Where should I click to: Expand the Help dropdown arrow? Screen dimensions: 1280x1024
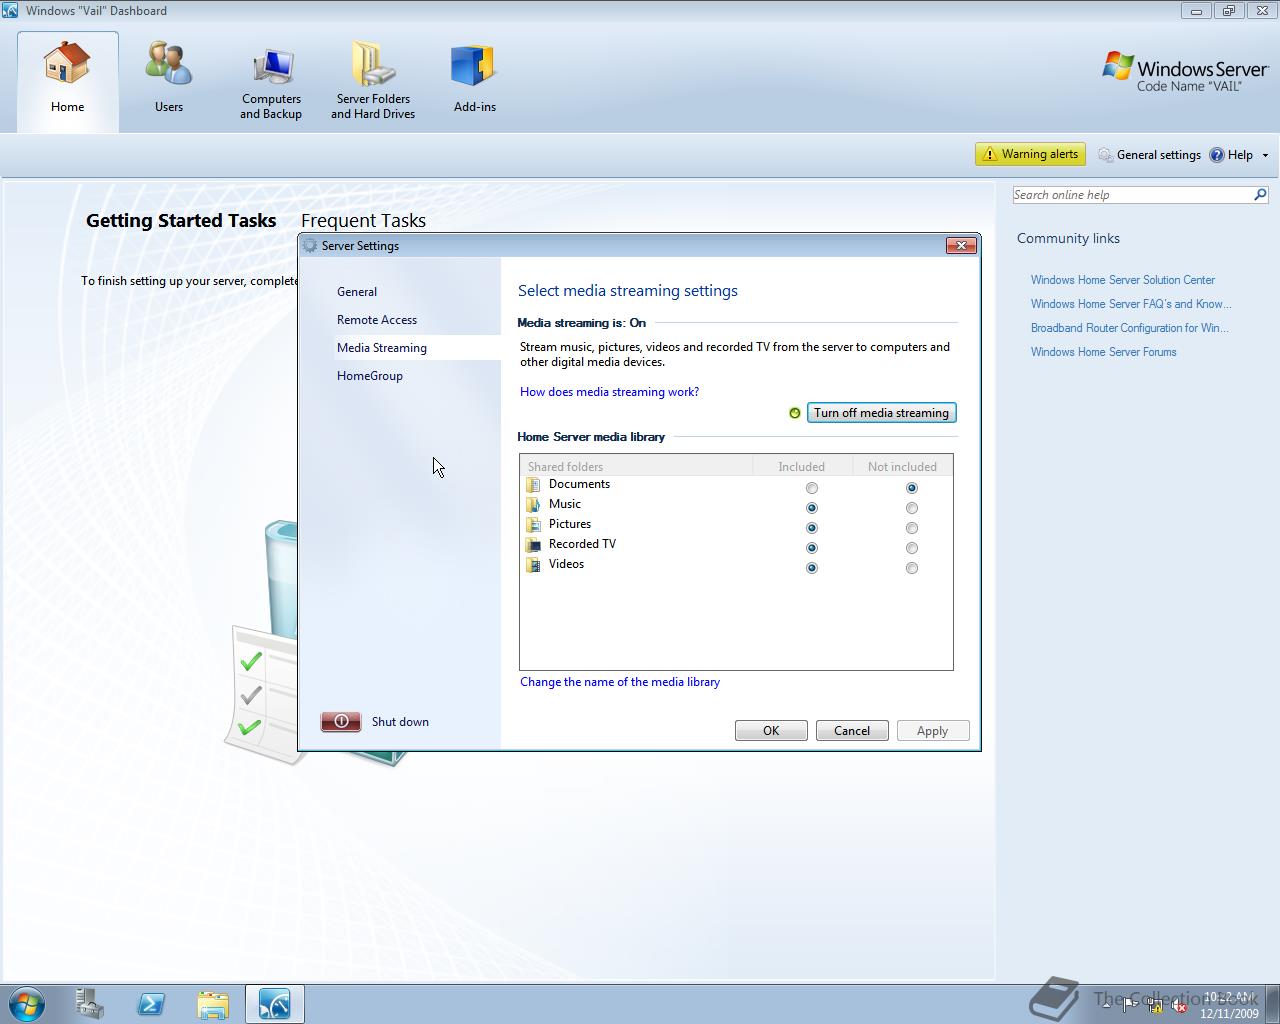tap(1265, 155)
